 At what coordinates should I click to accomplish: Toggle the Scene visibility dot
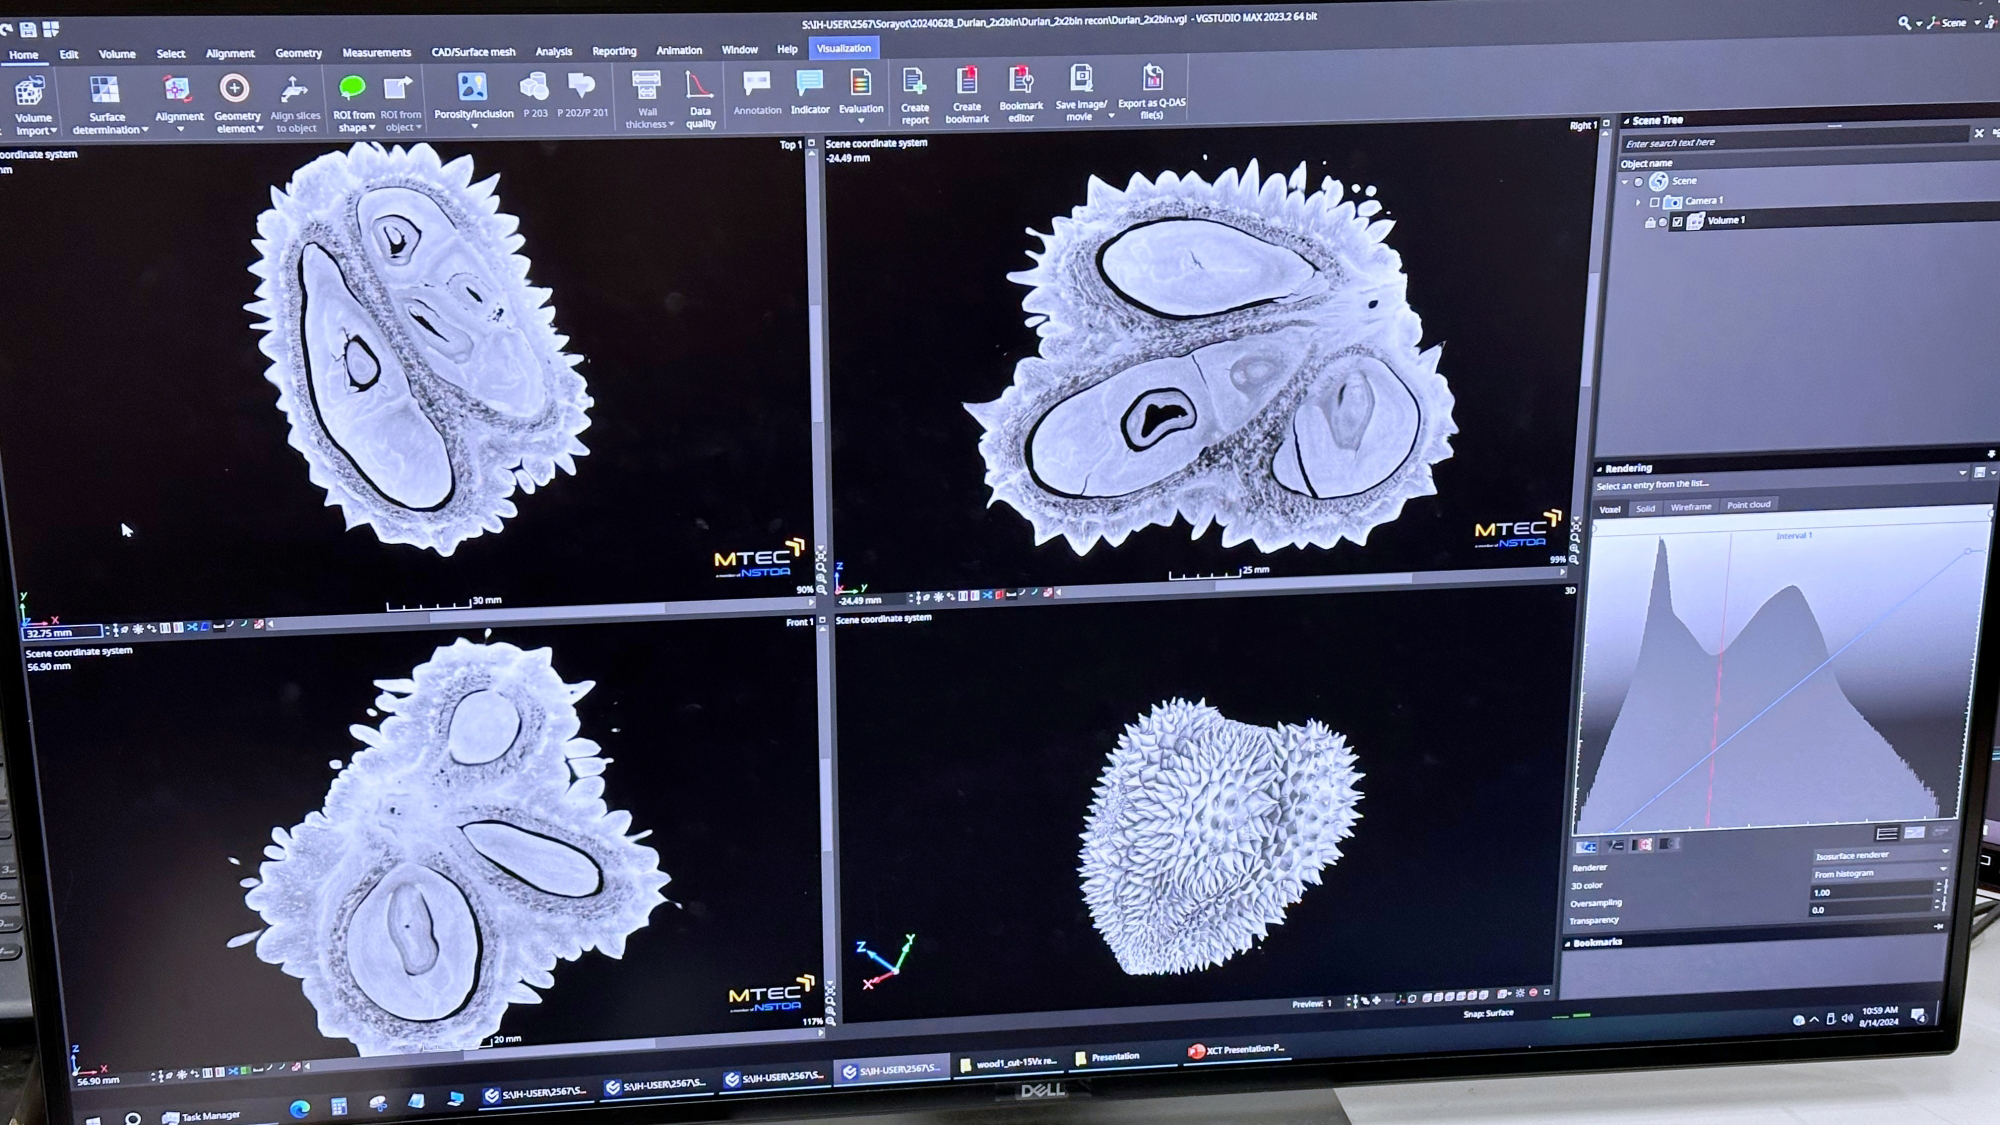coord(1638,182)
